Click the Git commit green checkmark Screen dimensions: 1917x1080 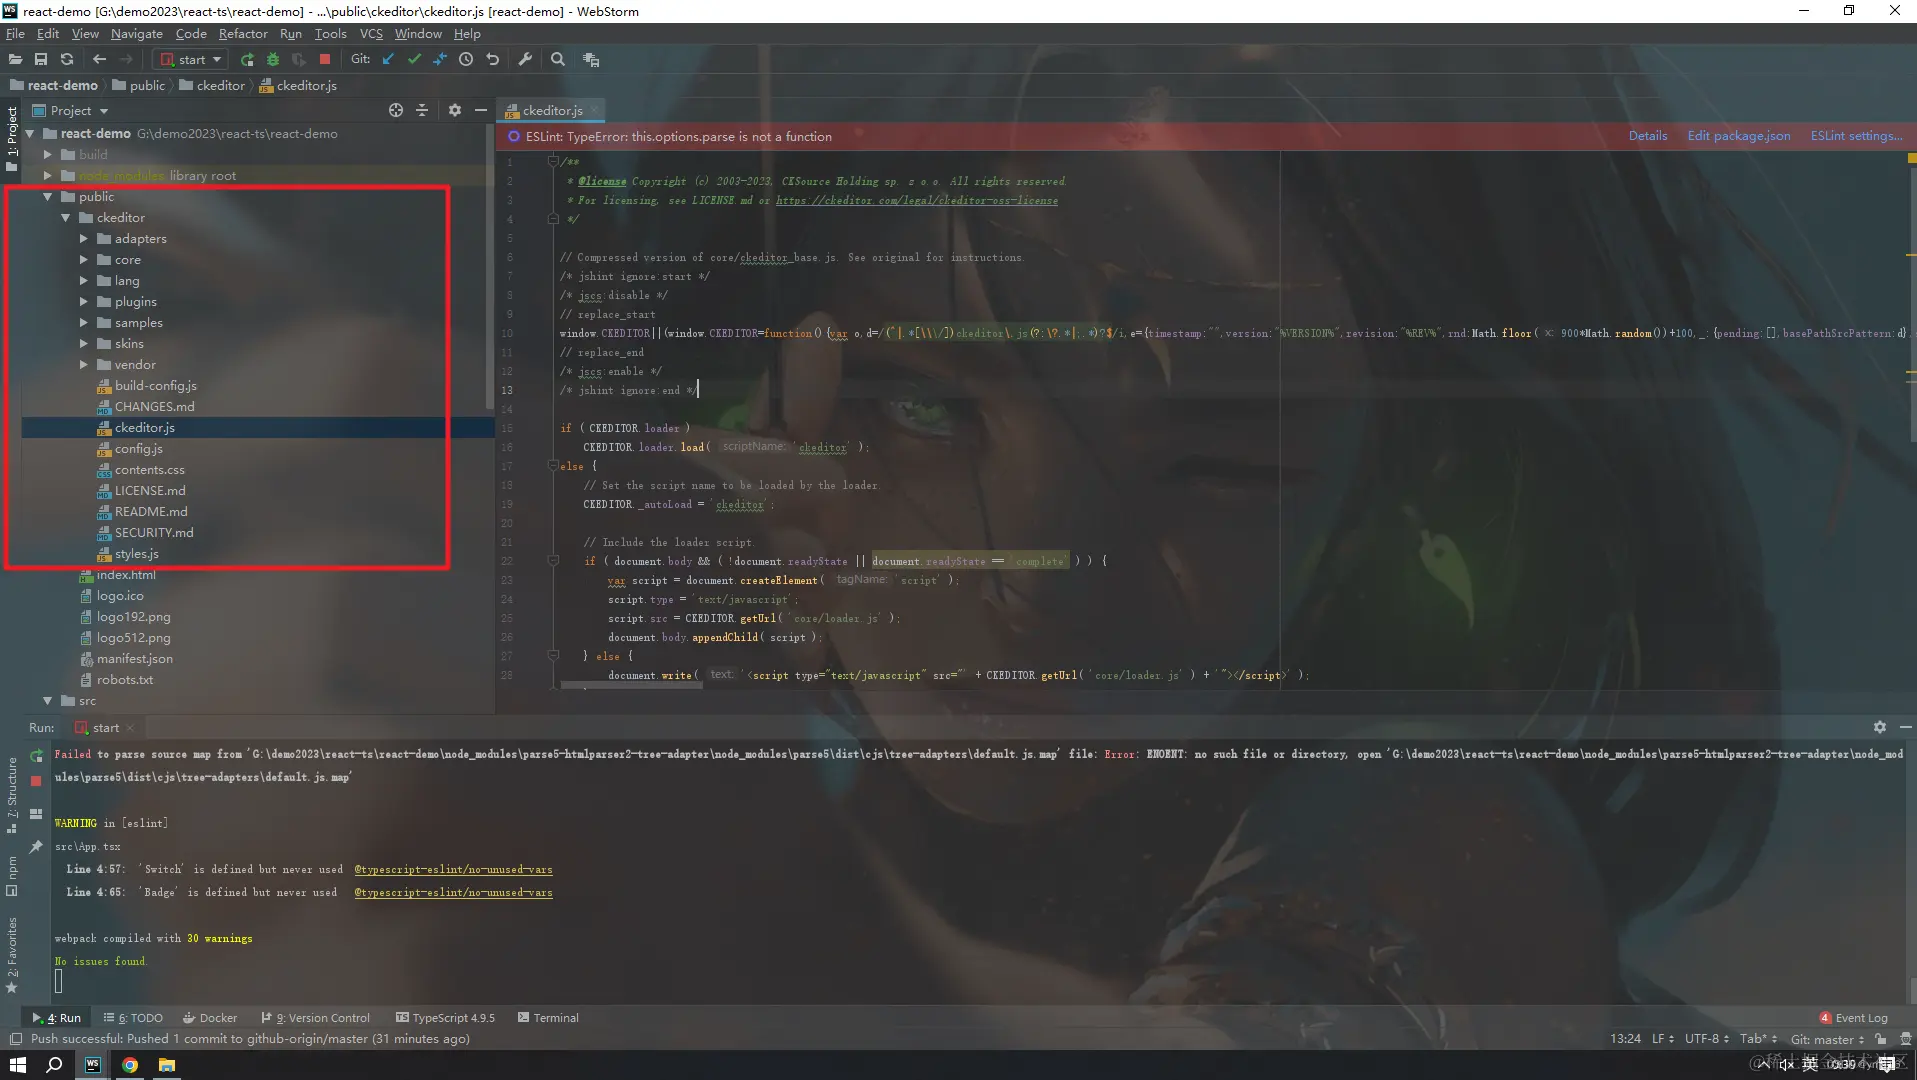pyautogui.click(x=414, y=60)
